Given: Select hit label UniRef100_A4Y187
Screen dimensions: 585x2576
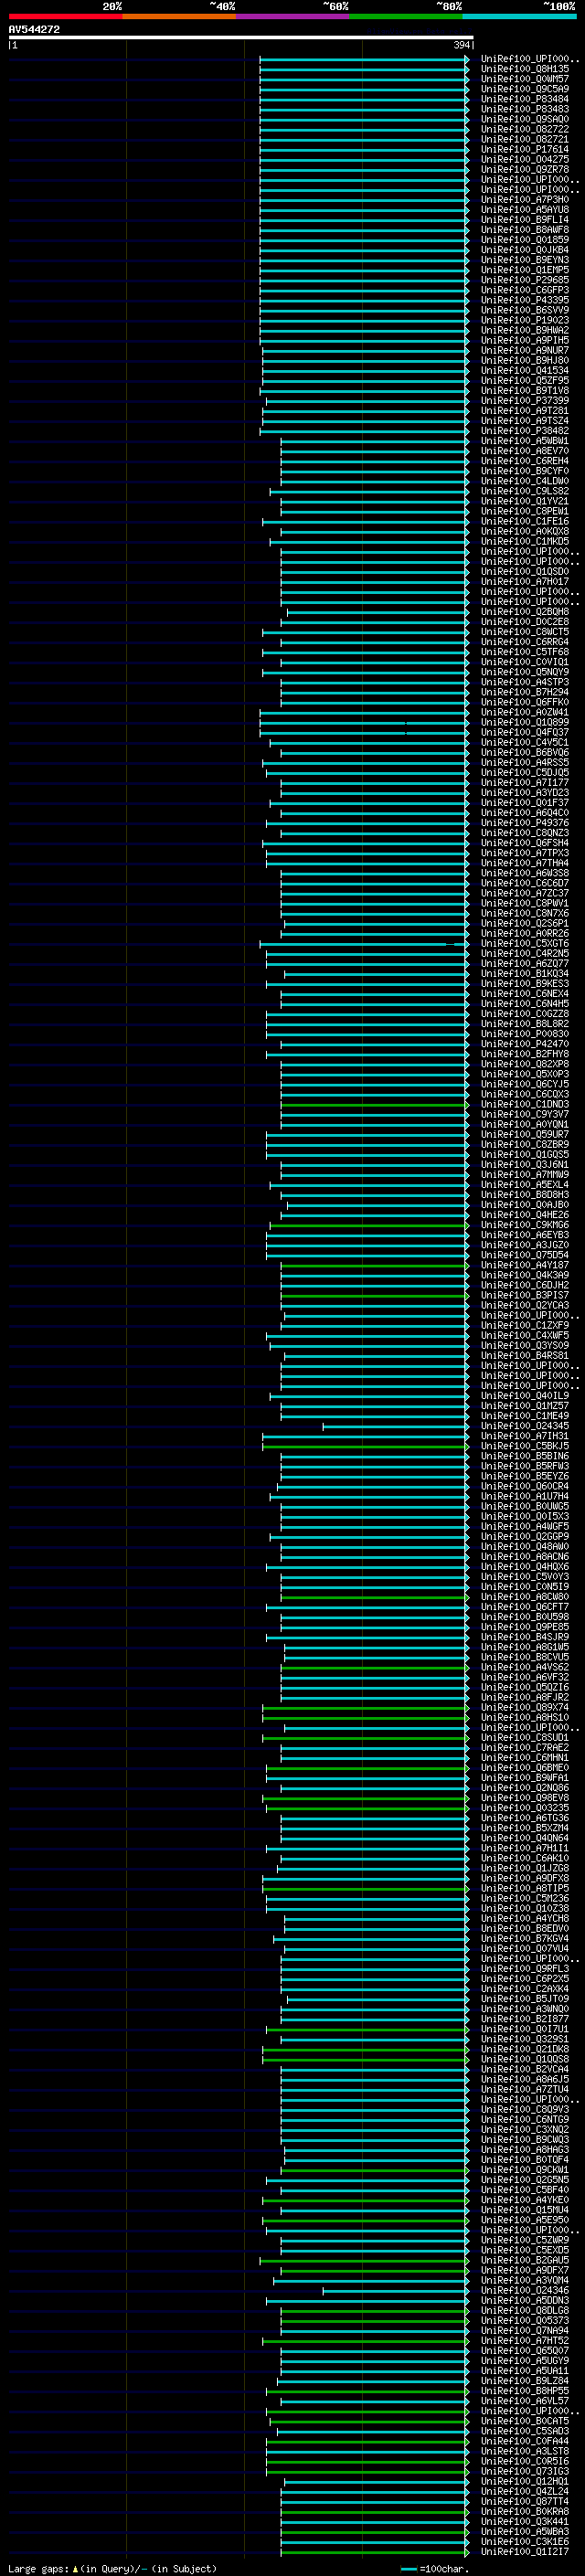Looking at the screenshot, I should click(x=525, y=1265).
